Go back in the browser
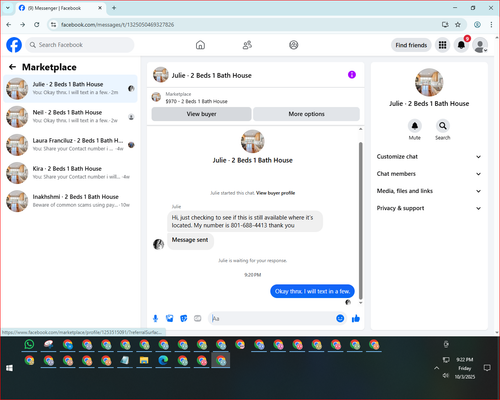Image resolution: width=500 pixels, height=400 pixels. 9,24
